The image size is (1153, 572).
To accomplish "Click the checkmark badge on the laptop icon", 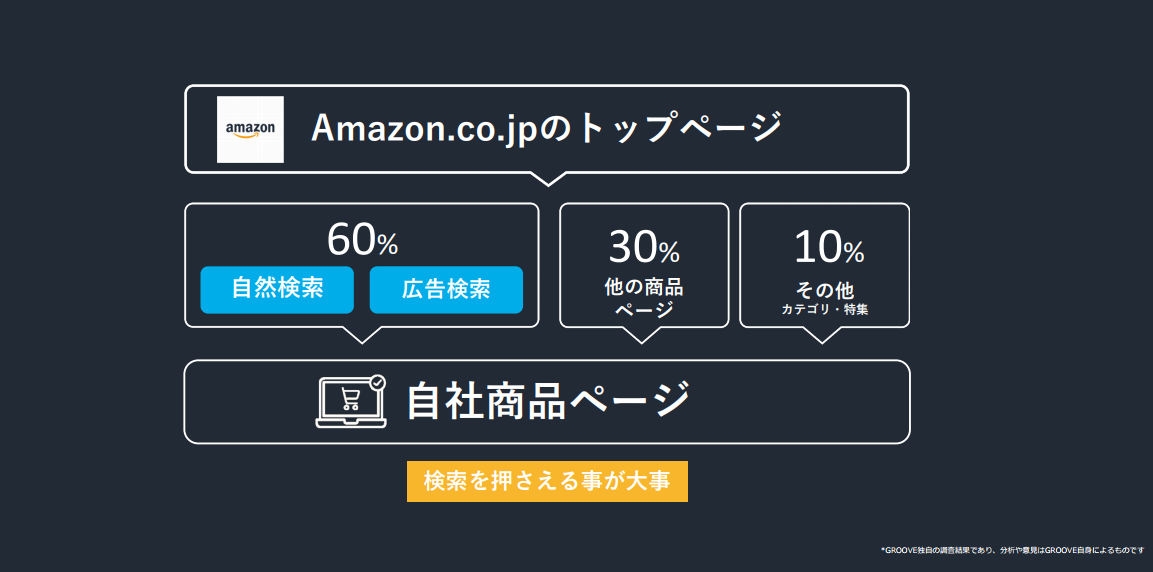I will click(377, 382).
